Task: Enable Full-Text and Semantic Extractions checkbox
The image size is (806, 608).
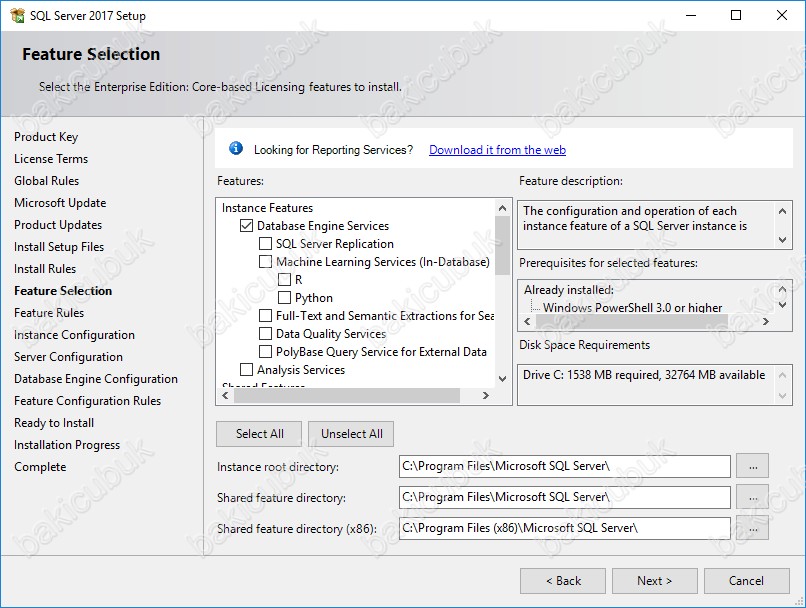Action: pyautogui.click(x=265, y=316)
